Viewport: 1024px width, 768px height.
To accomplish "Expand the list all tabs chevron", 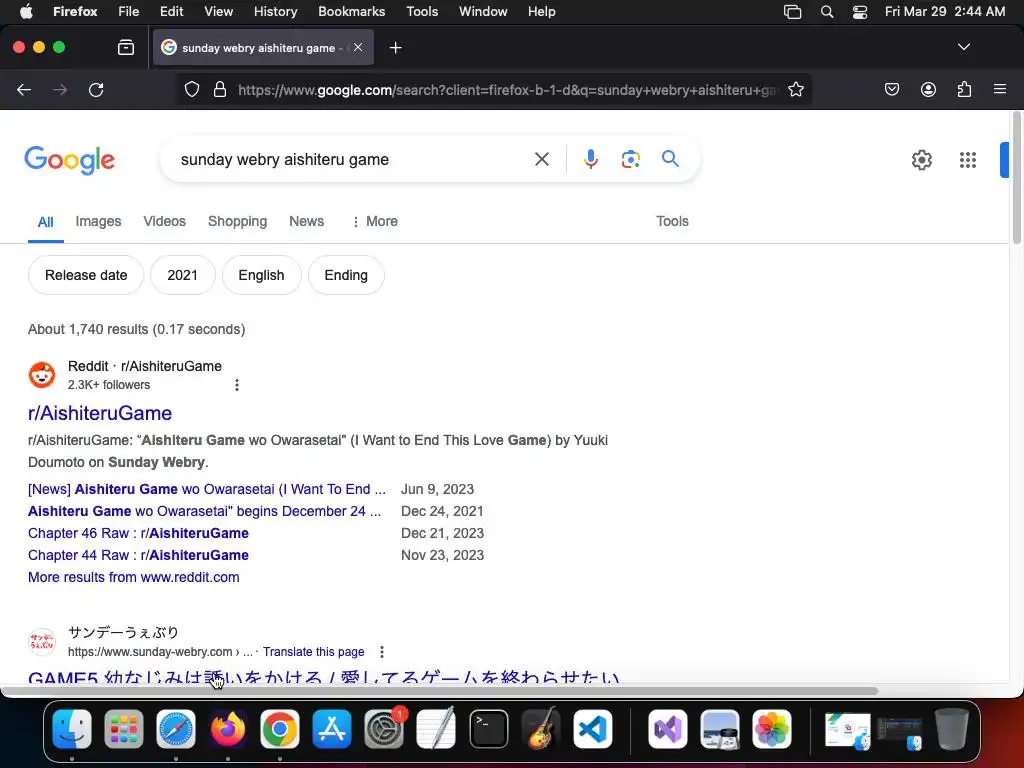I will [x=963, y=47].
